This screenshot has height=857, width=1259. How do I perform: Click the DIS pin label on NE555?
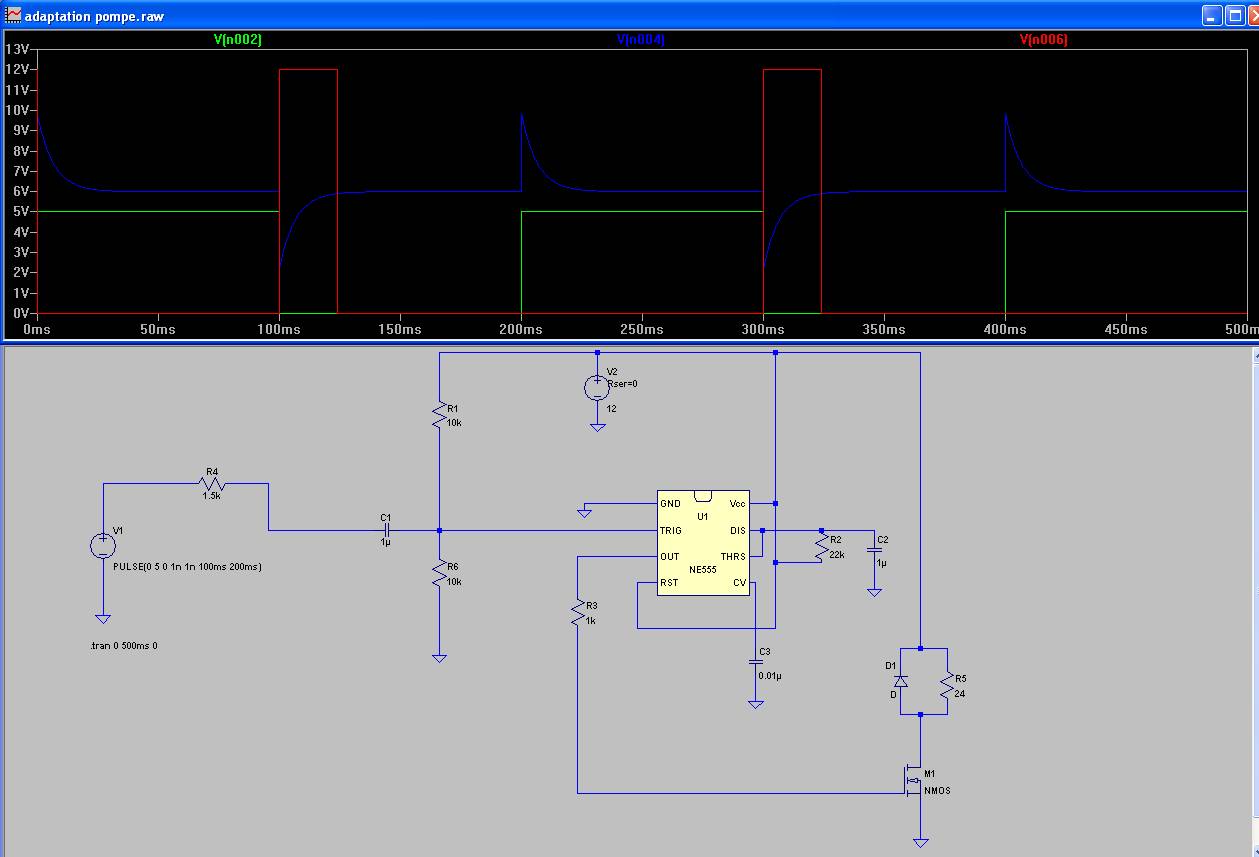pos(738,531)
